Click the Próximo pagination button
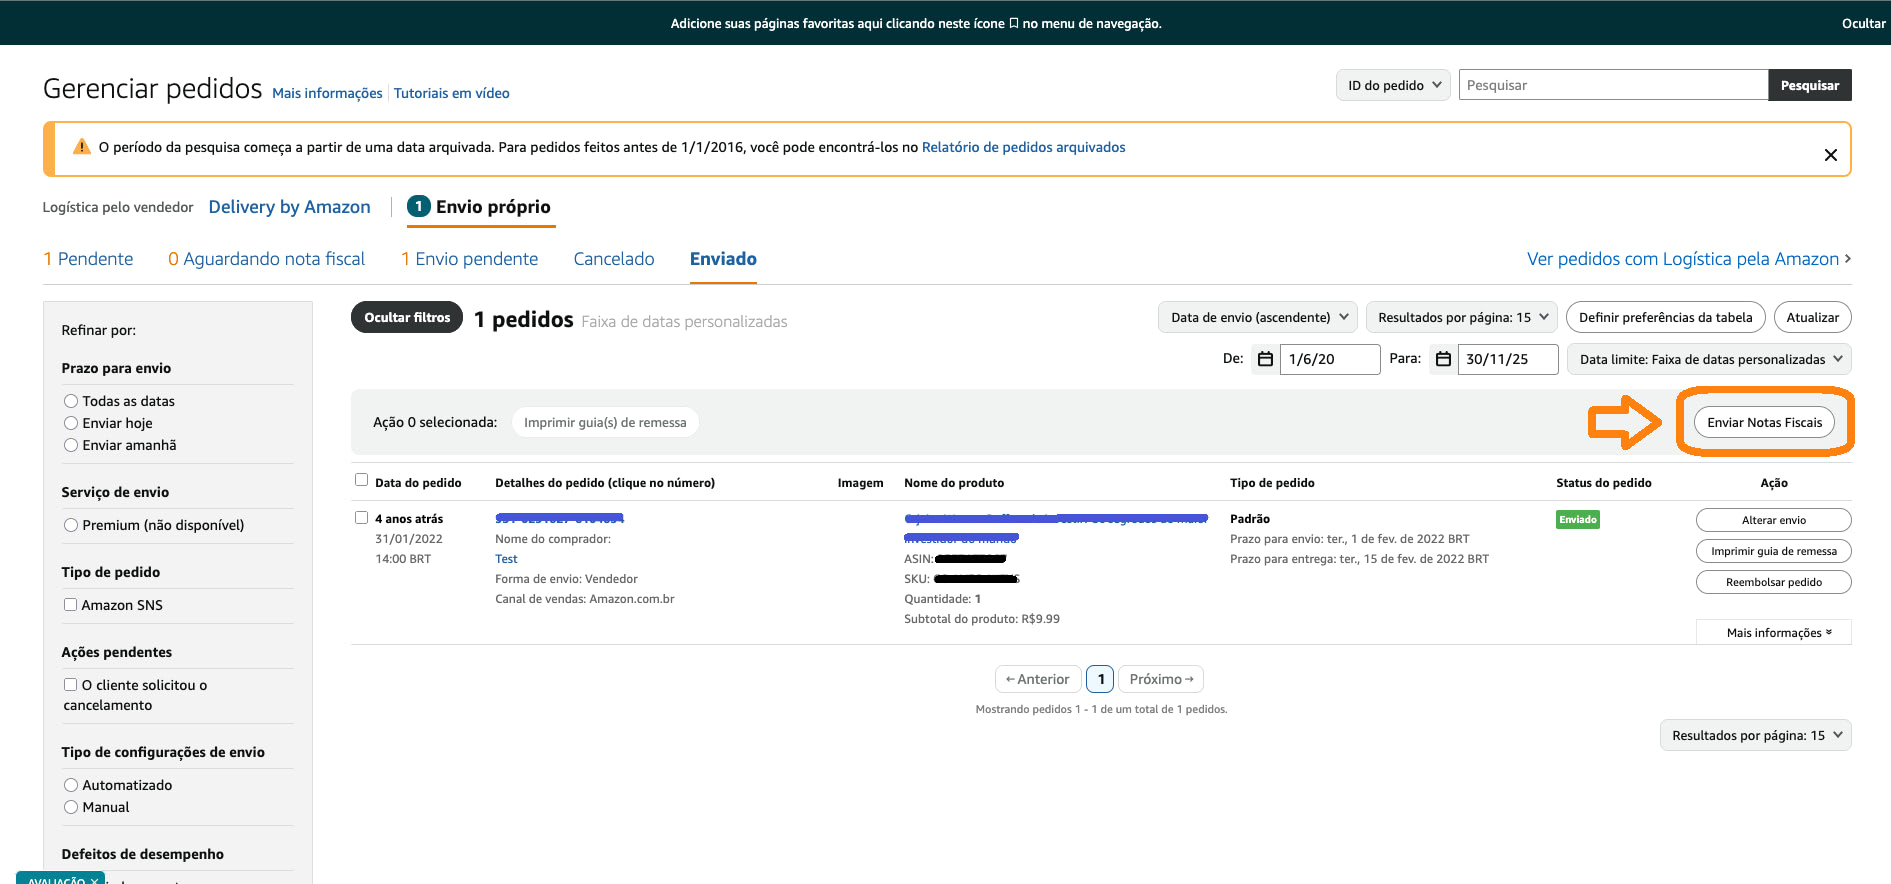 (x=1160, y=679)
